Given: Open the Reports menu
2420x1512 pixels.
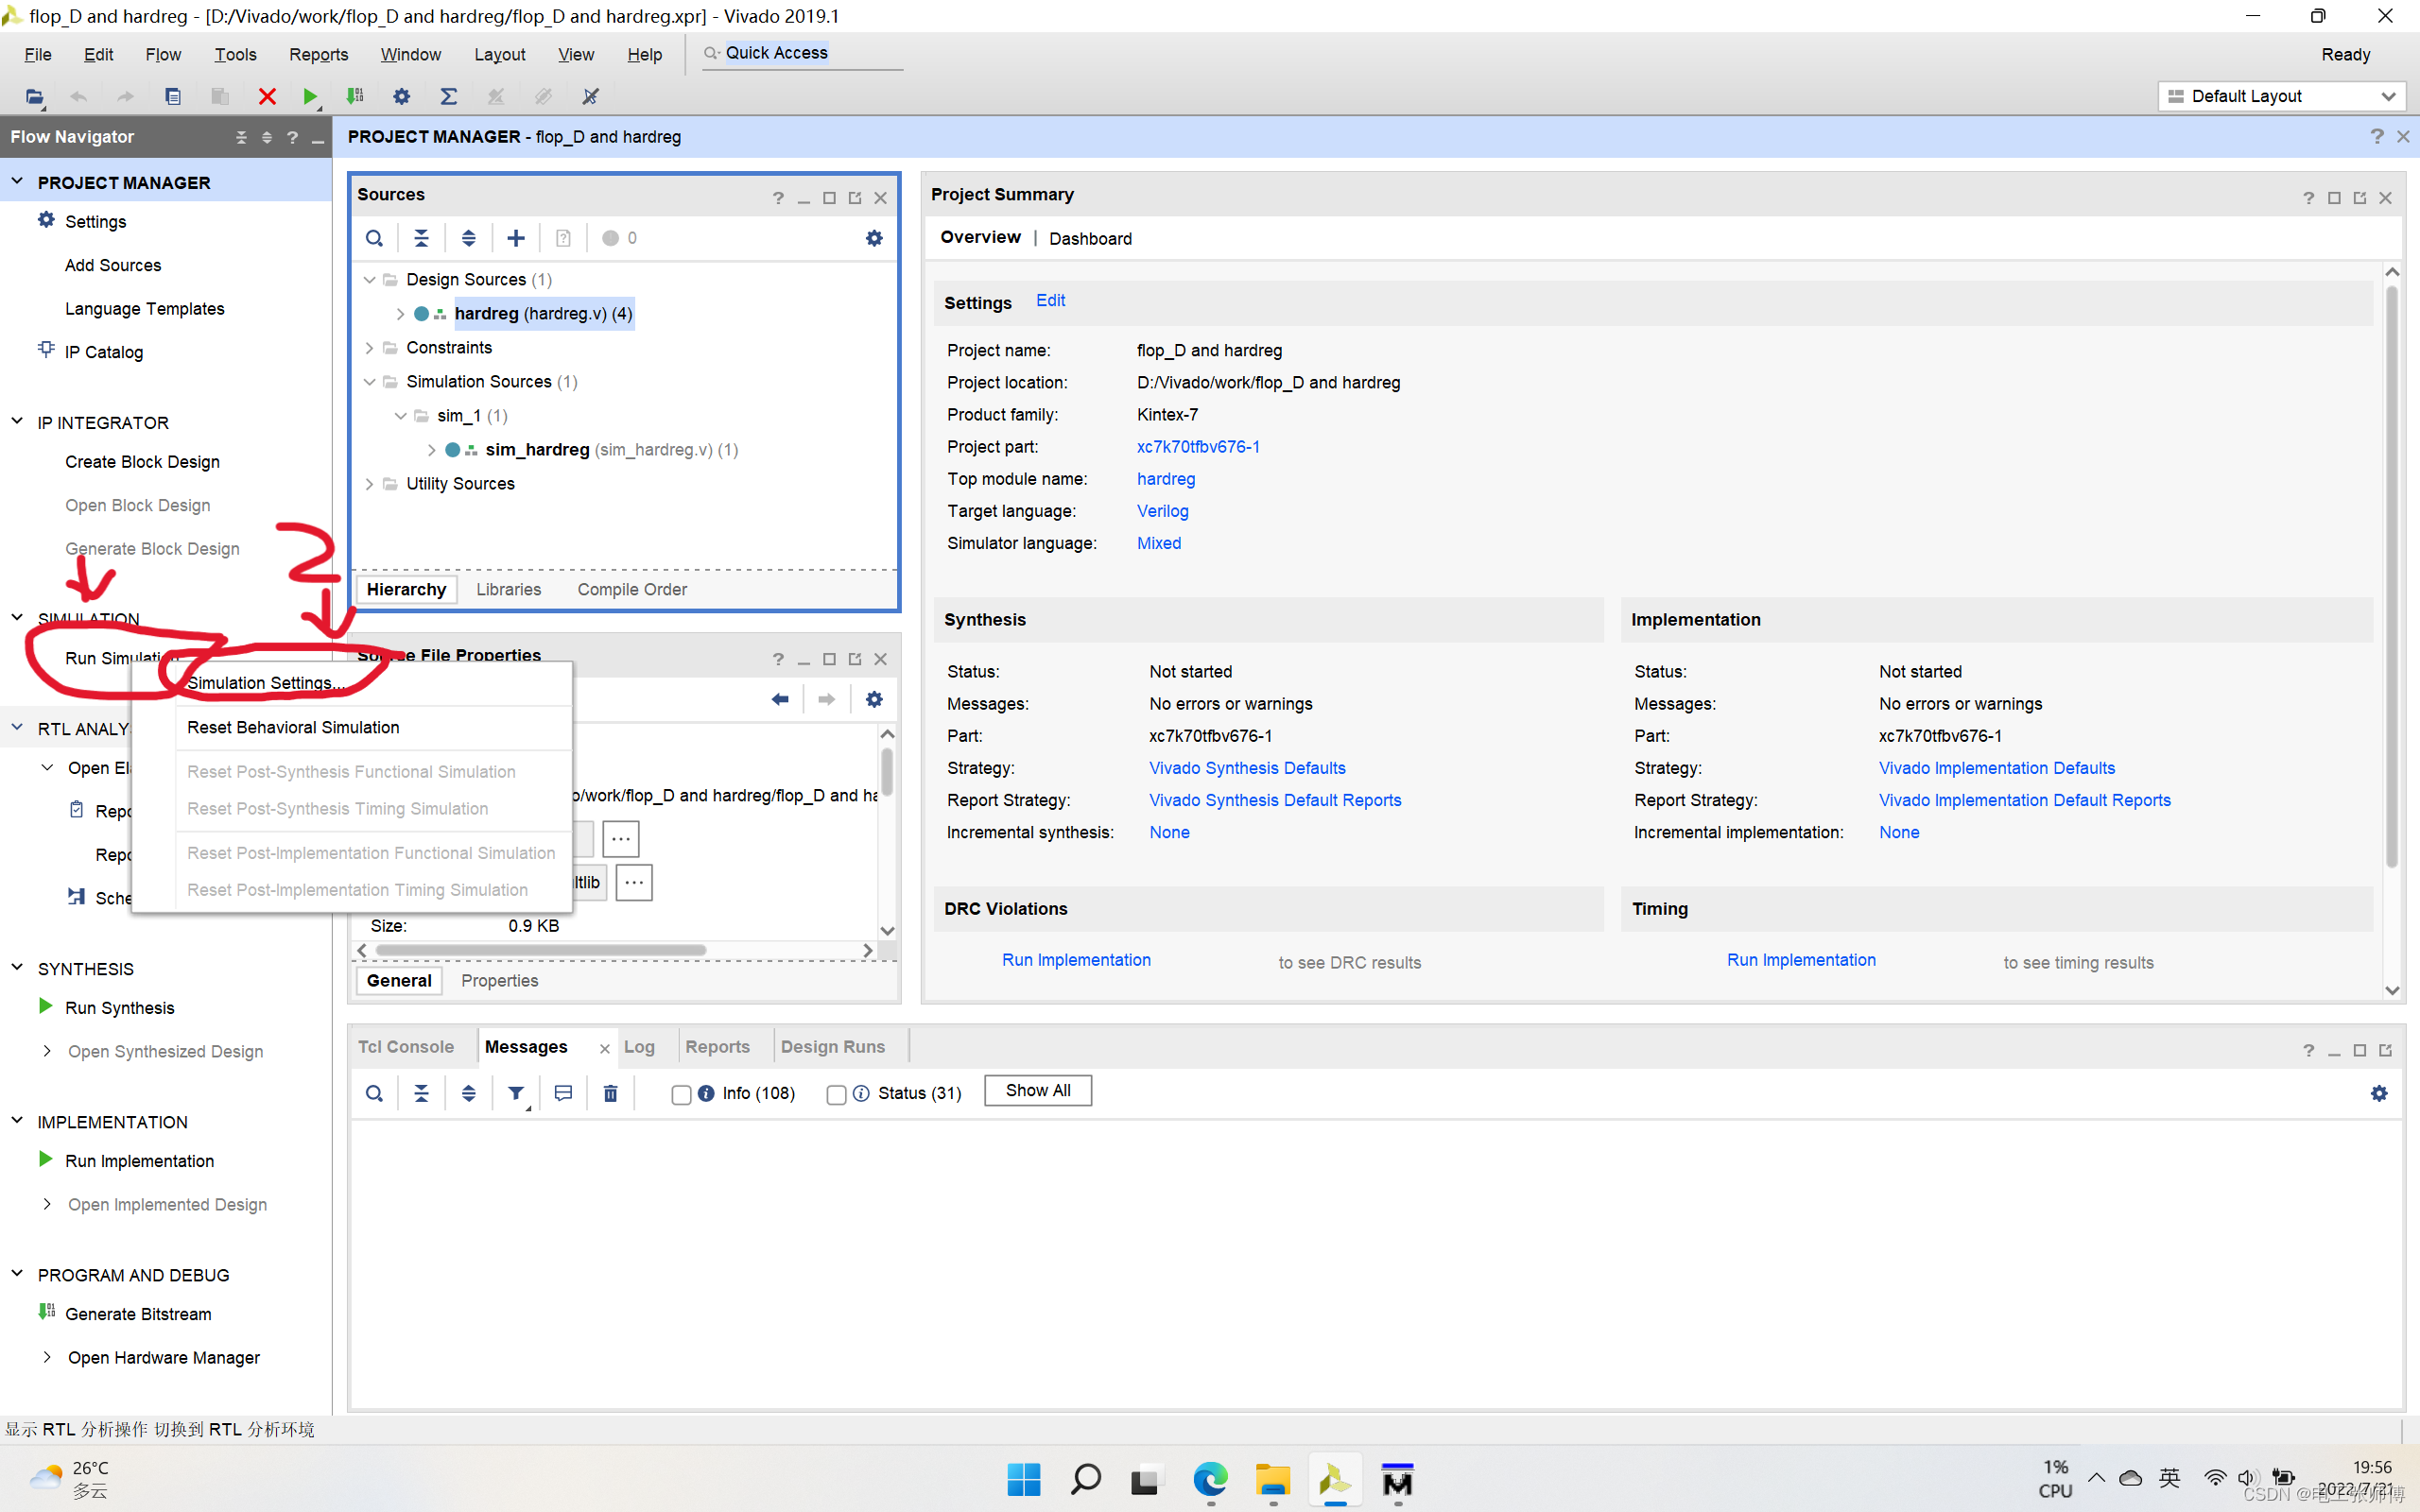Looking at the screenshot, I should [x=318, y=54].
